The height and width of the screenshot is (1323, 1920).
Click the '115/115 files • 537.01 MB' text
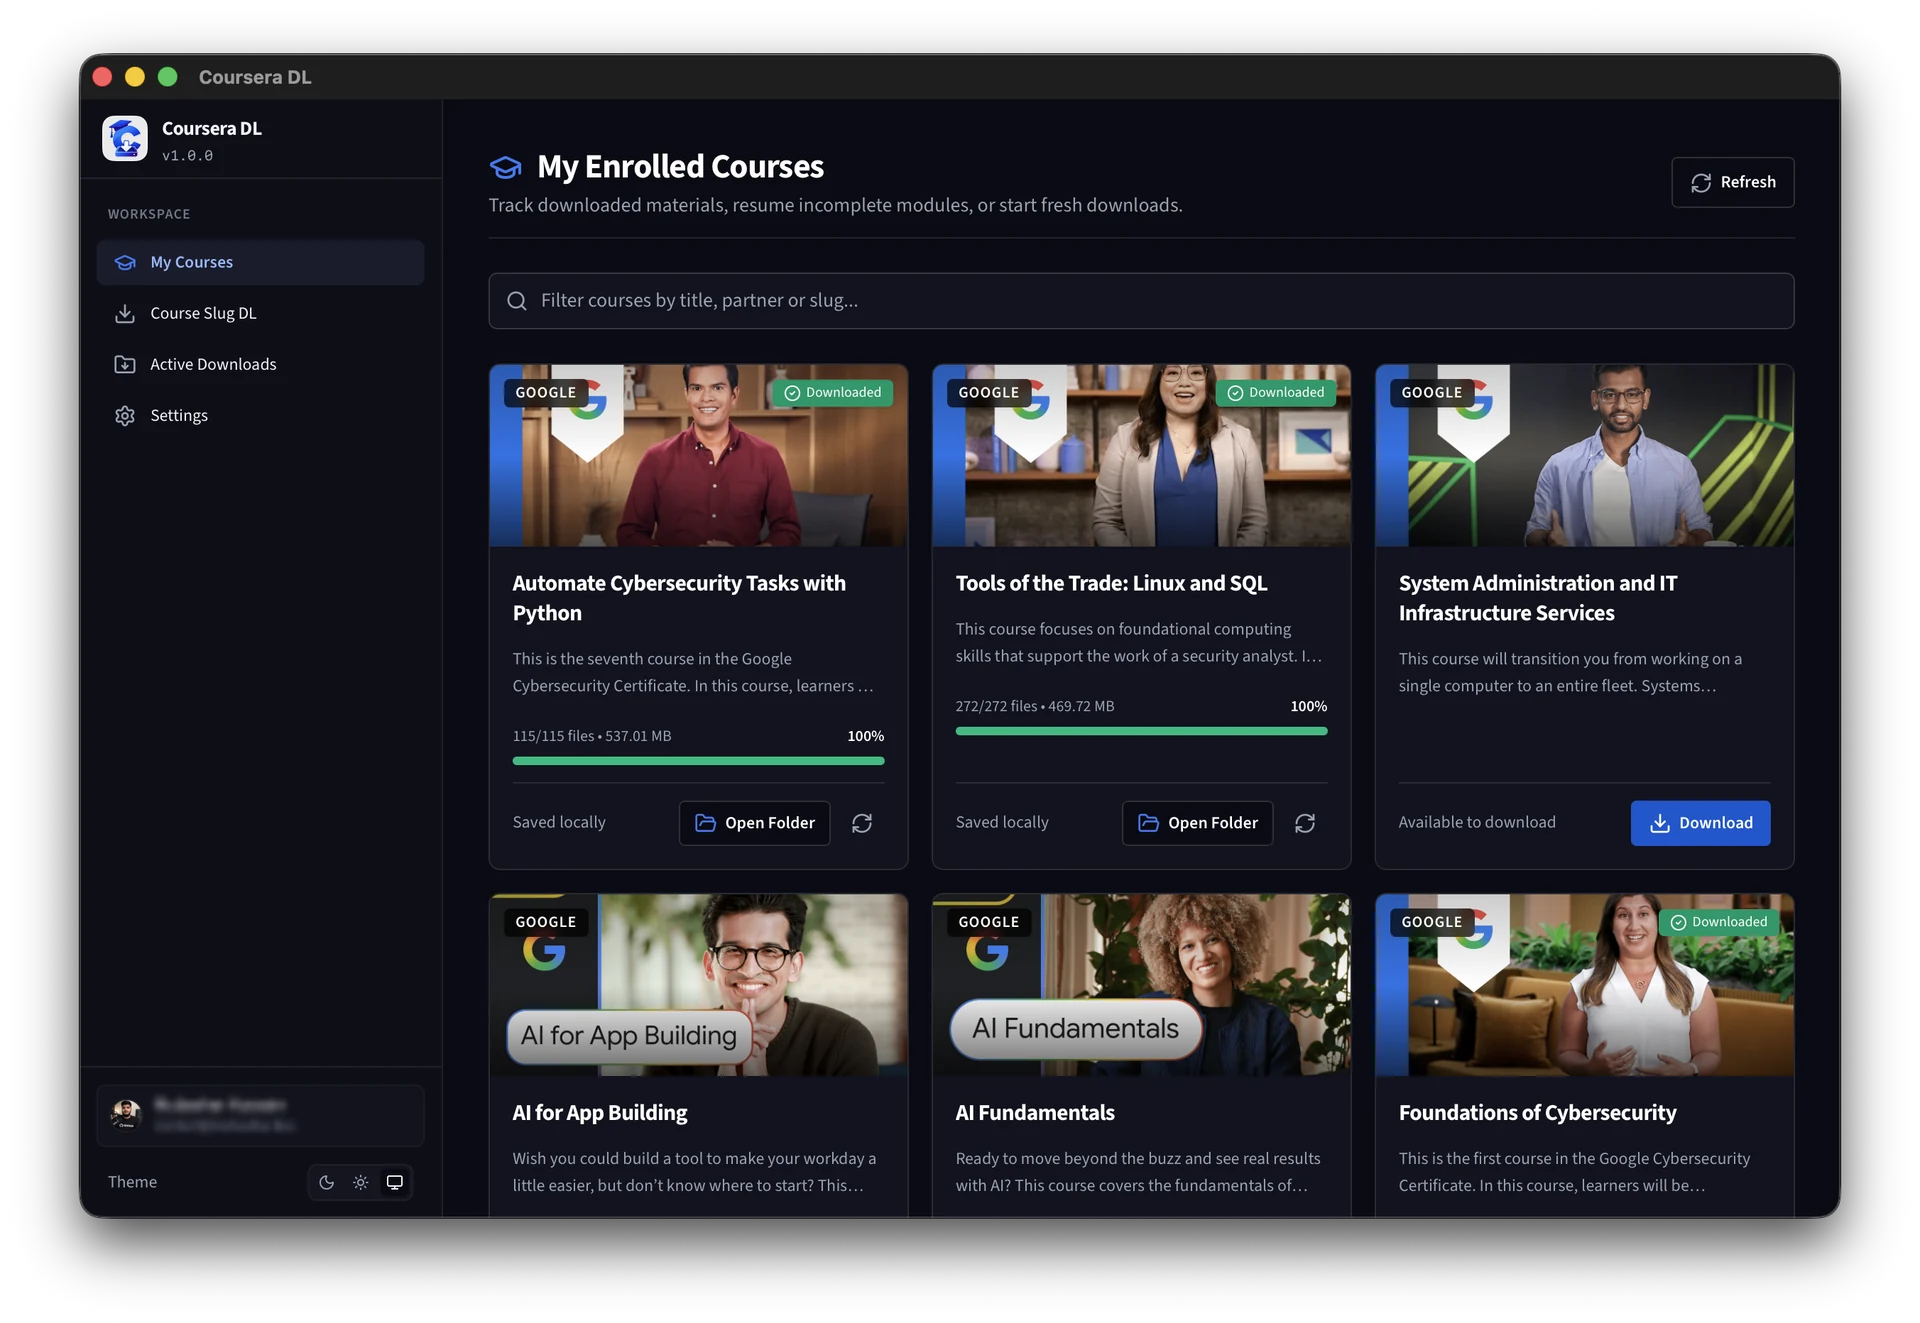click(592, 736)
